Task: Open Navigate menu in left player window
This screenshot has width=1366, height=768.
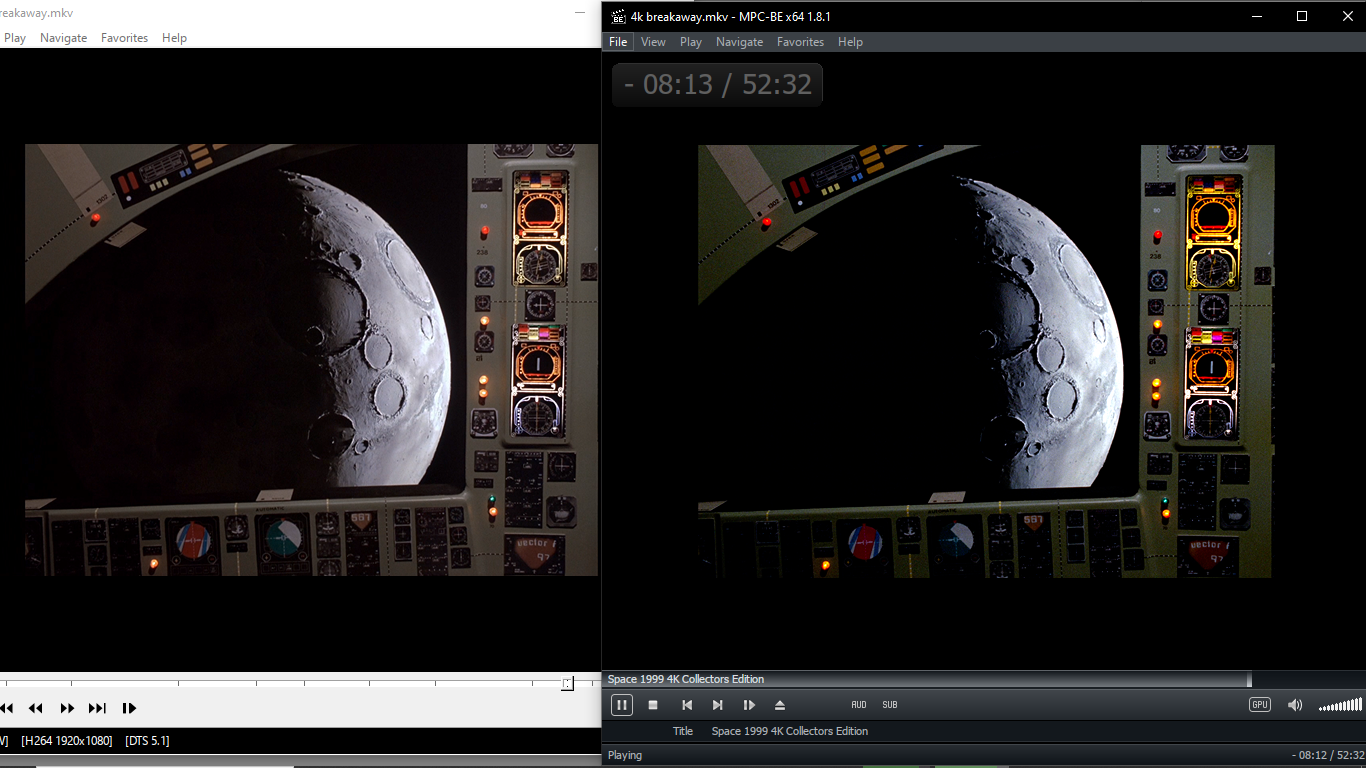Action: pos(63,38)
